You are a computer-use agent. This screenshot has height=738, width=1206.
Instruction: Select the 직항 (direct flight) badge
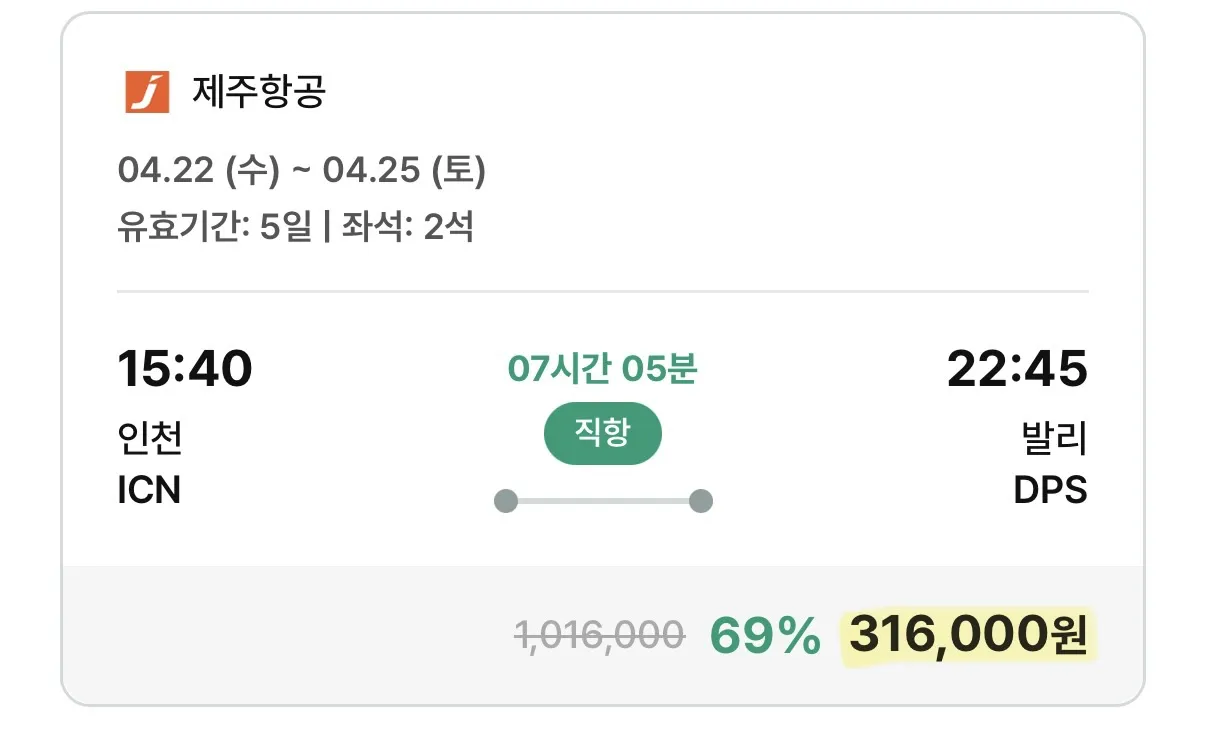[602, 433]
